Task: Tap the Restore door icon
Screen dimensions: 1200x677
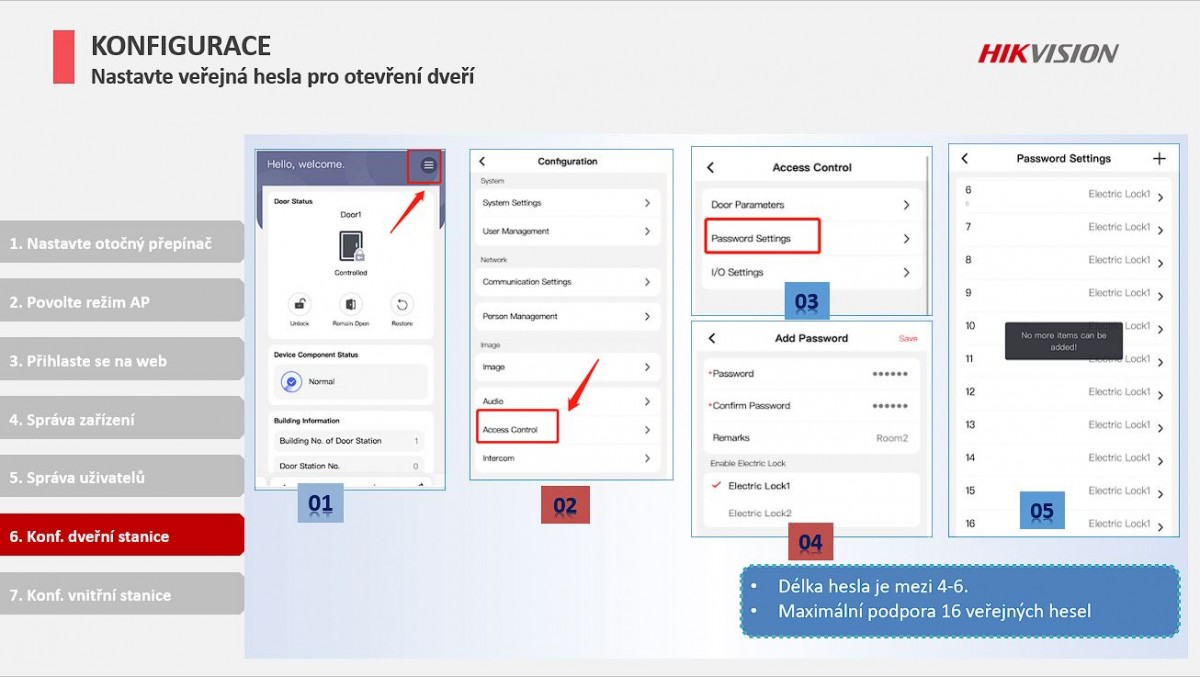Action: pyautogui.click(x=402, y=305)
